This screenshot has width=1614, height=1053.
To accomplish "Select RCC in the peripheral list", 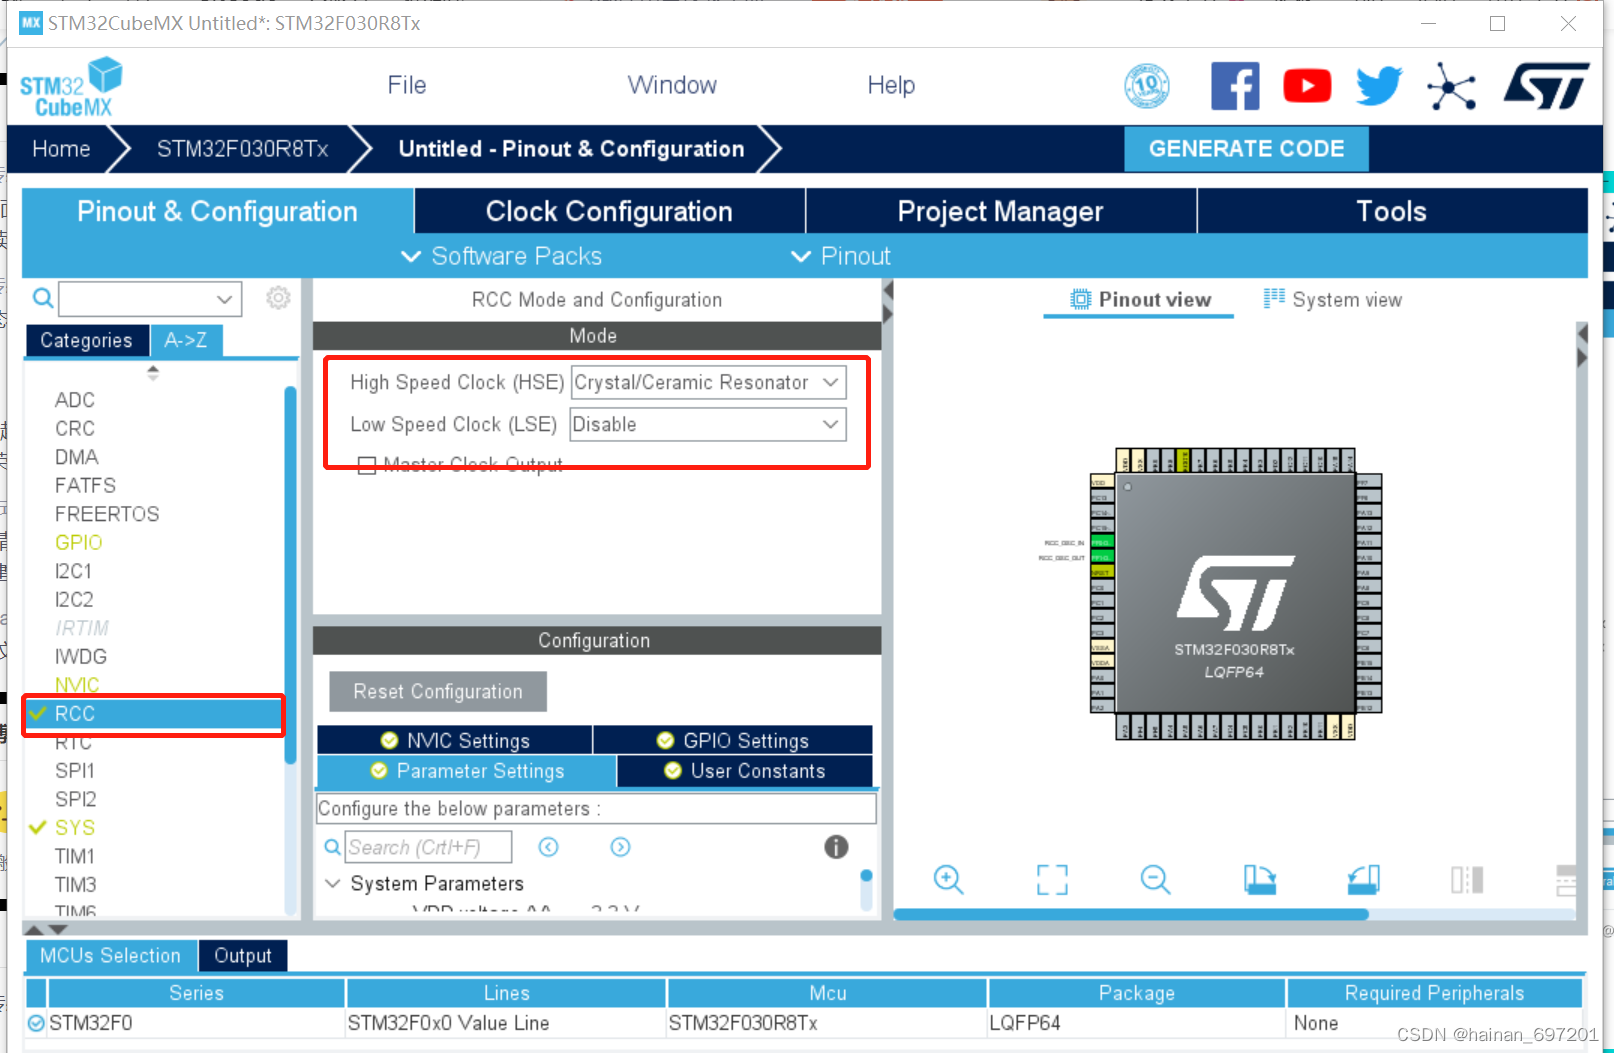I will 154,713.
